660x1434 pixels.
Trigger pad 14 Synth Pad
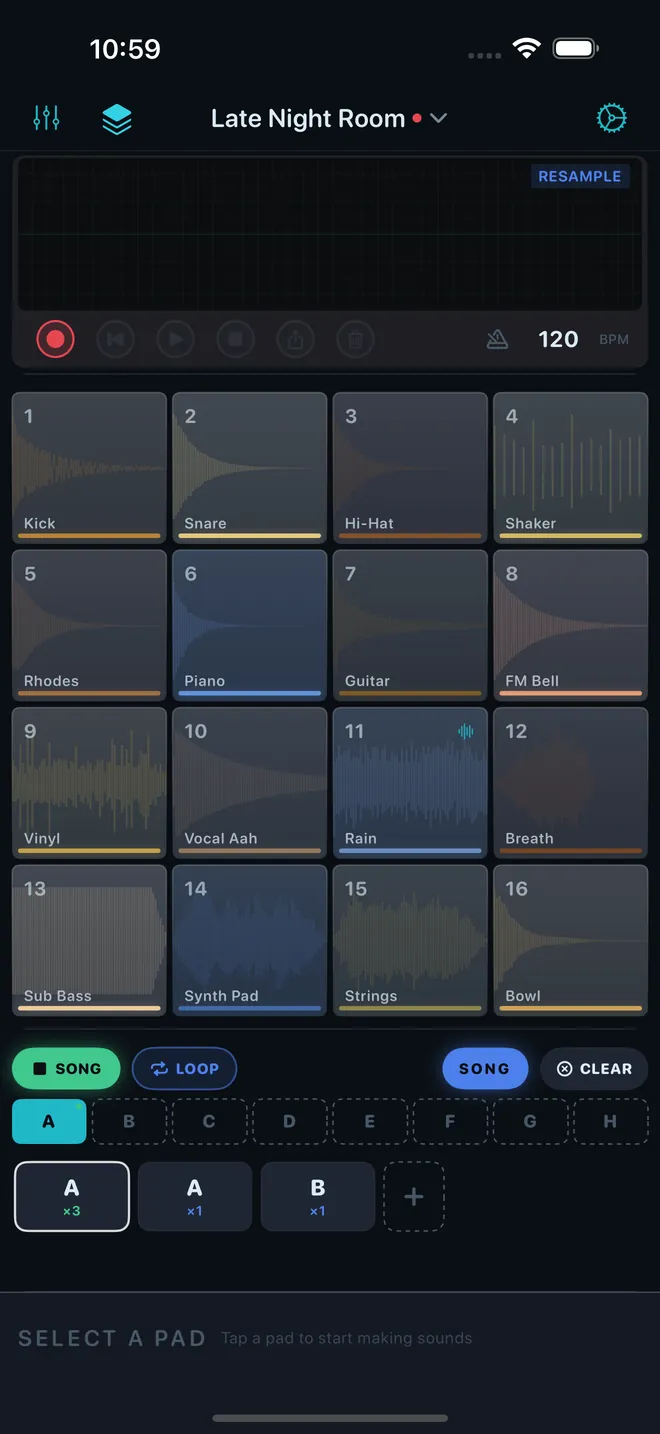[x=249, y=940]
